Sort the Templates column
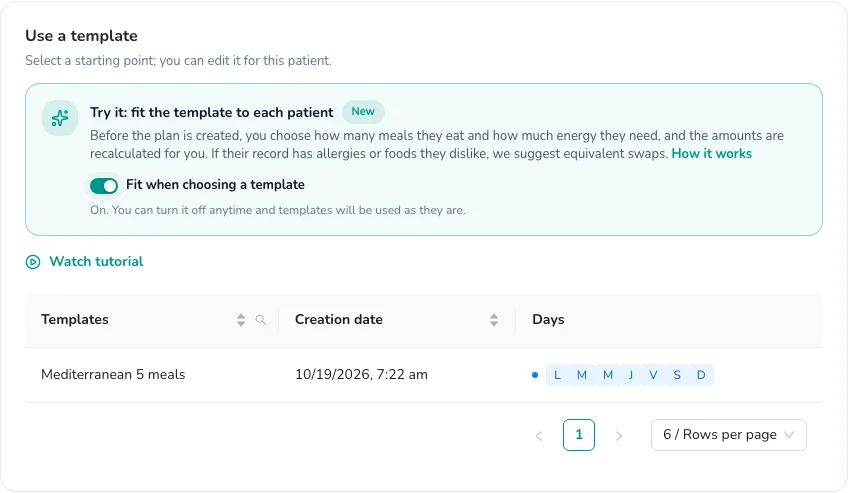 pos(241,320)
